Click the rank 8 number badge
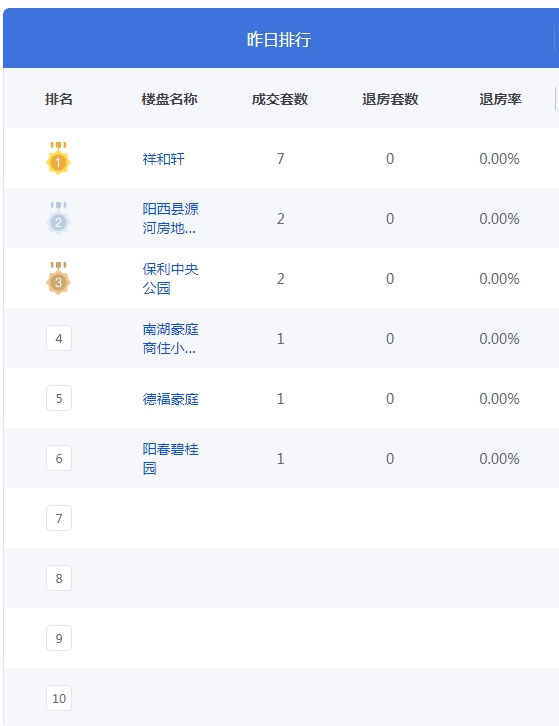This screenshot has height=726, width=559. click(x=59, y=578)
